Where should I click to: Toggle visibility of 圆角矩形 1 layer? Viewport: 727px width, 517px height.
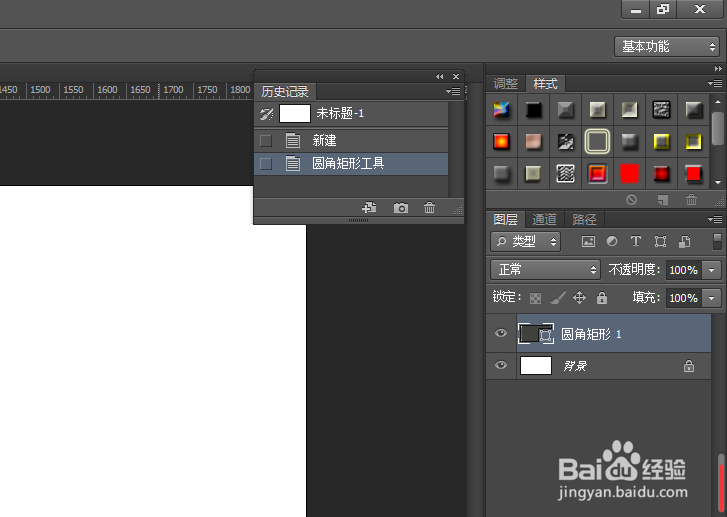pos(501,333)
